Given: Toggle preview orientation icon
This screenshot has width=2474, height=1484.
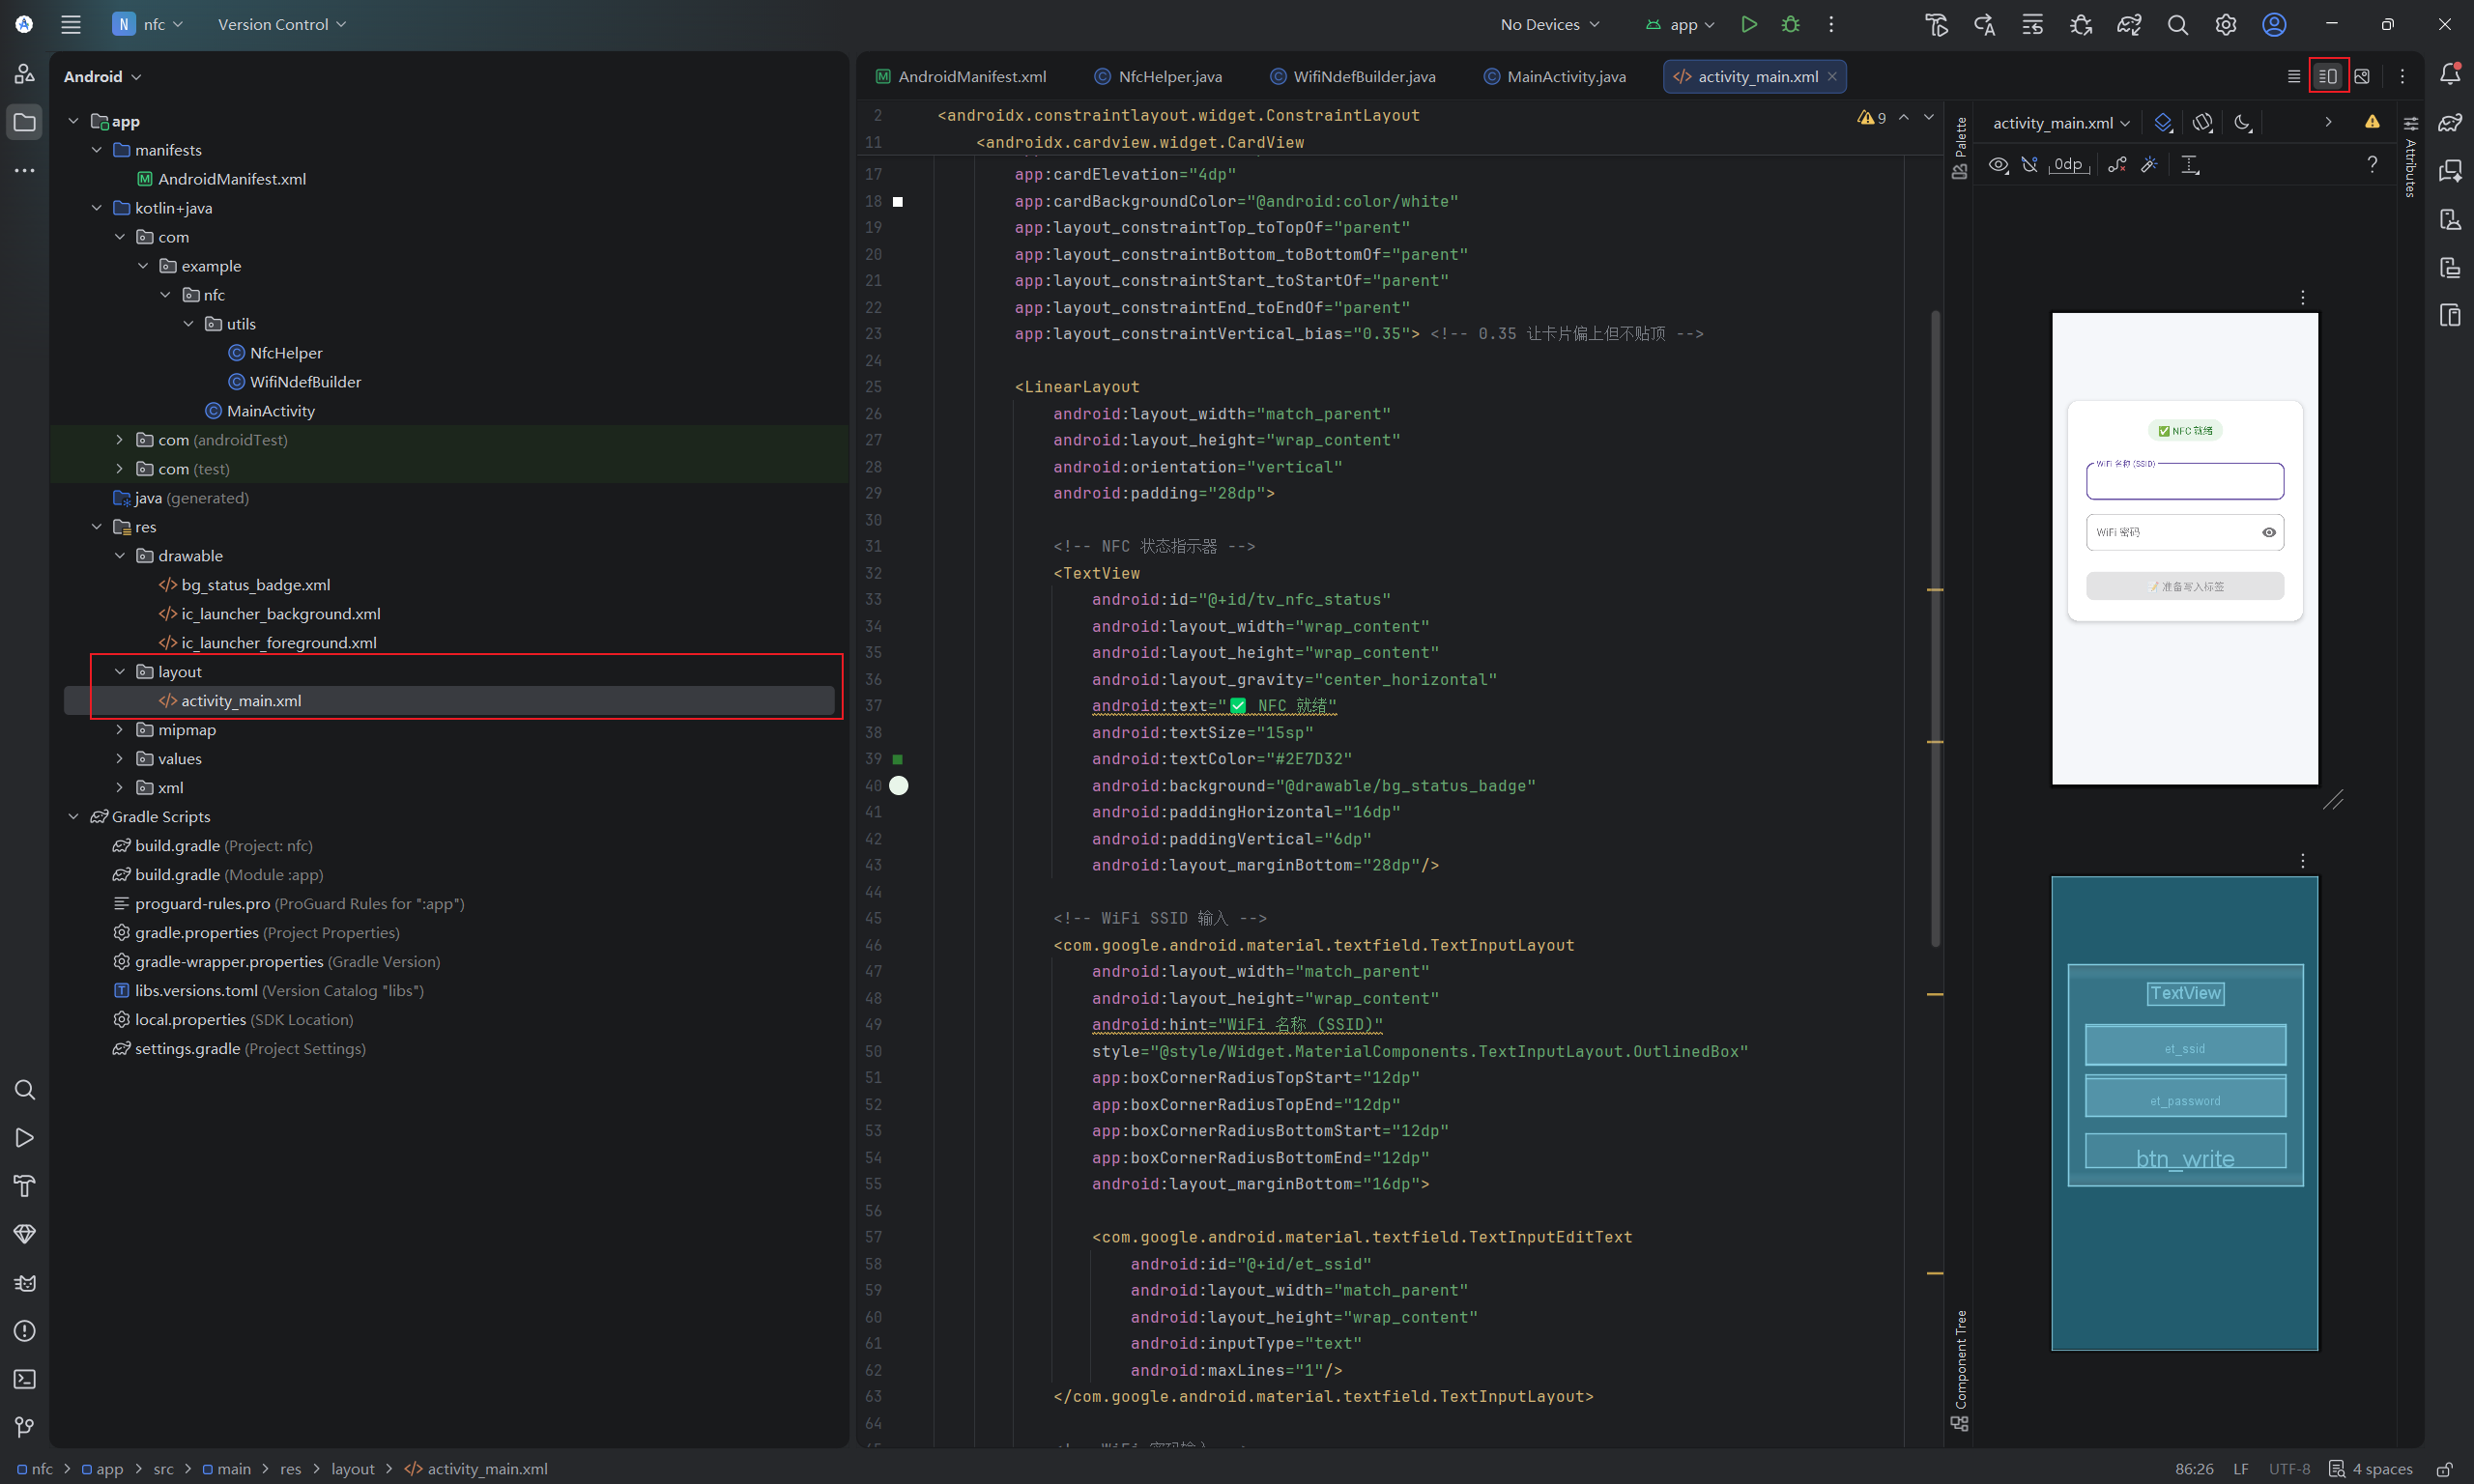Looking at the screenshot, I should (x=2203, y=123).
